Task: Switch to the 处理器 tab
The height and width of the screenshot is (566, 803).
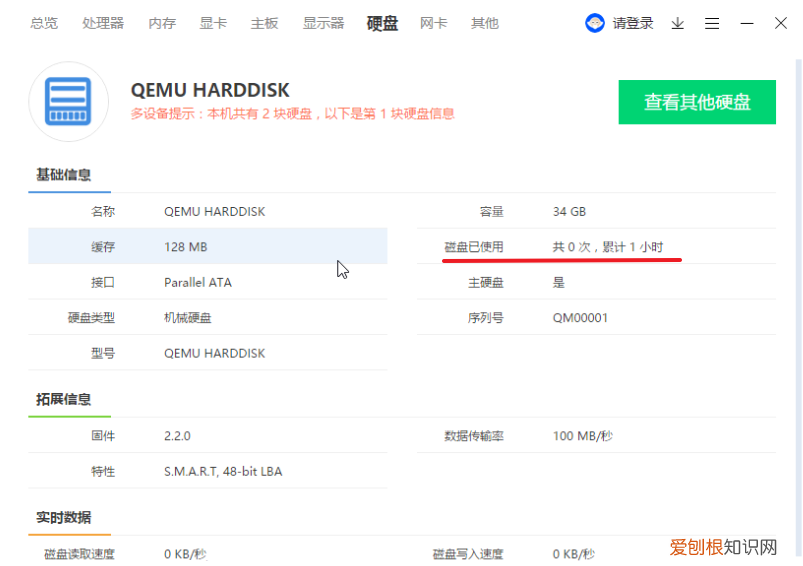Action: (103, 23)
